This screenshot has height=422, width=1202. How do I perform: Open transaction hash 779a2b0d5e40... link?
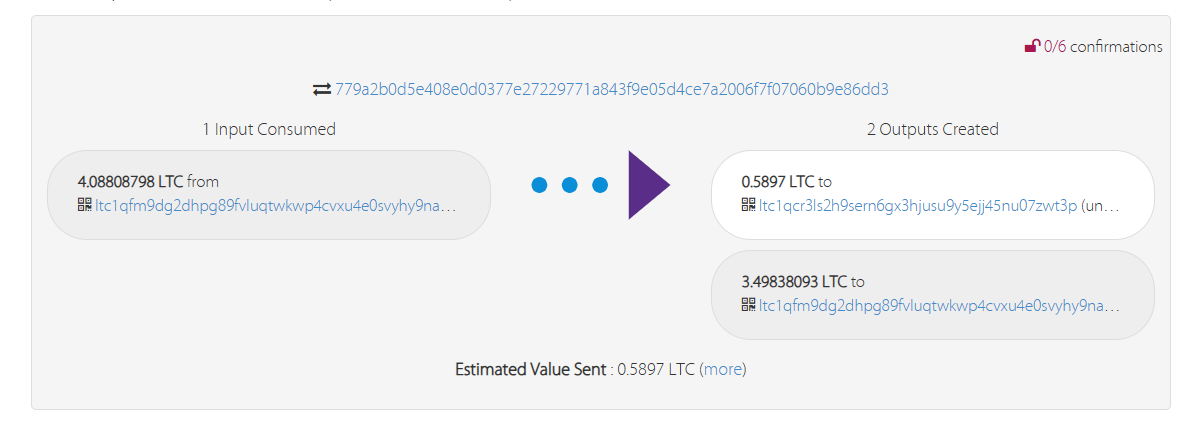point(611,89)
